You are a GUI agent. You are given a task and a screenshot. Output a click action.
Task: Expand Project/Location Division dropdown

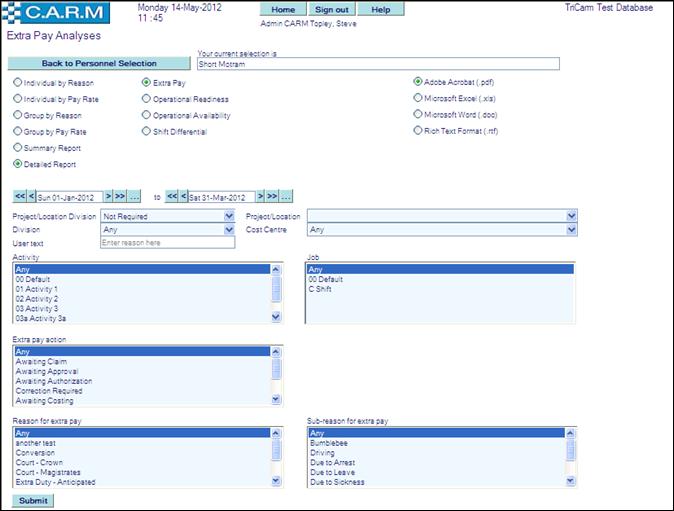tap(229, 215)
